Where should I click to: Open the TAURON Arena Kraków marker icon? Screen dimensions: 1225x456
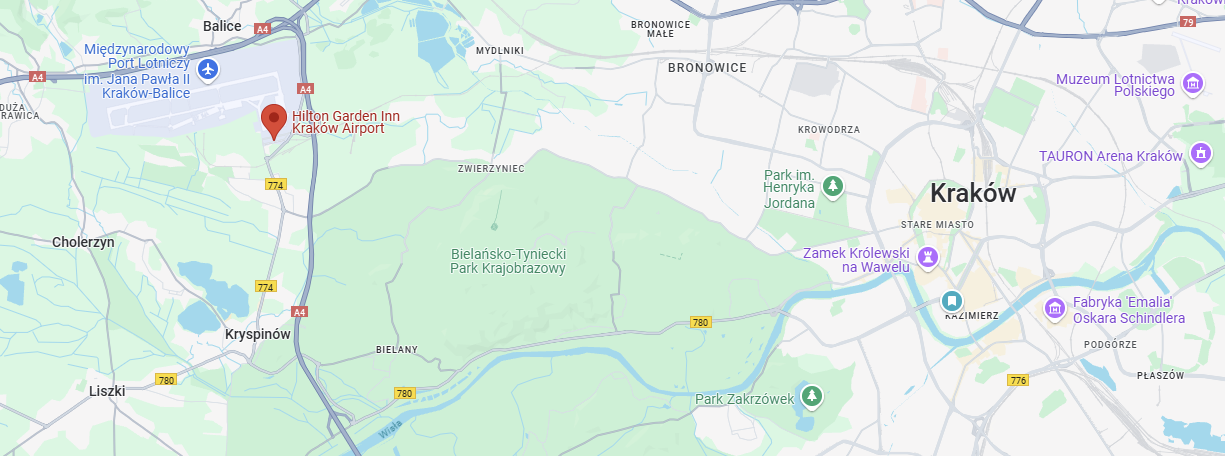click(x=1200, y=155)
